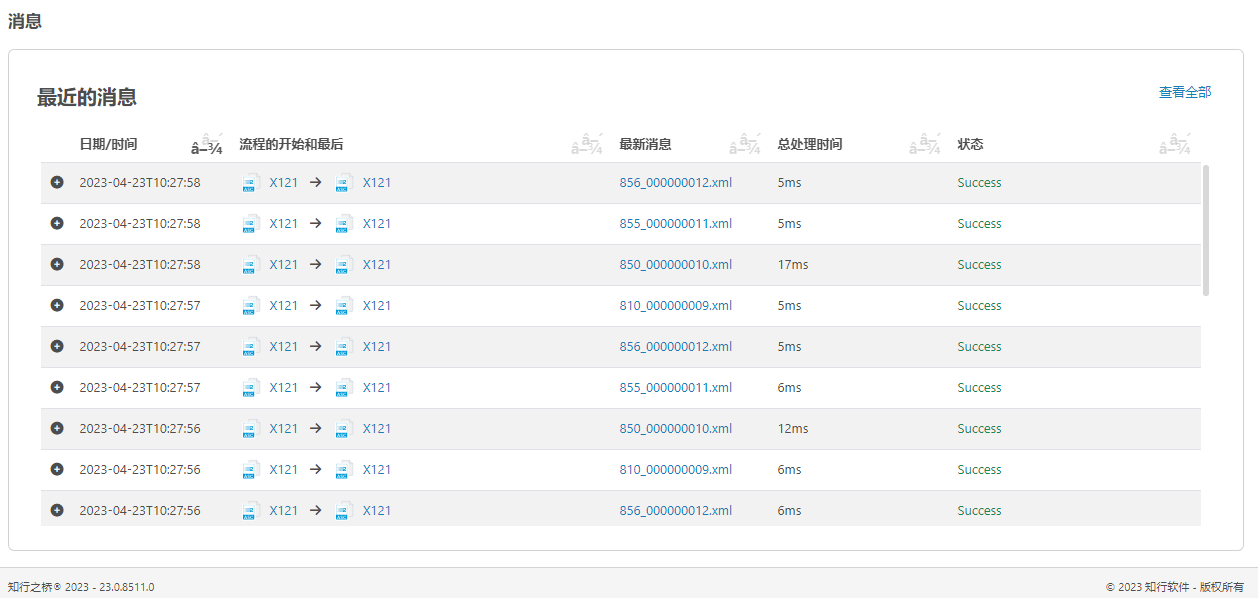Click the messages table vertical scrollbar

(x=1206, y=231)
